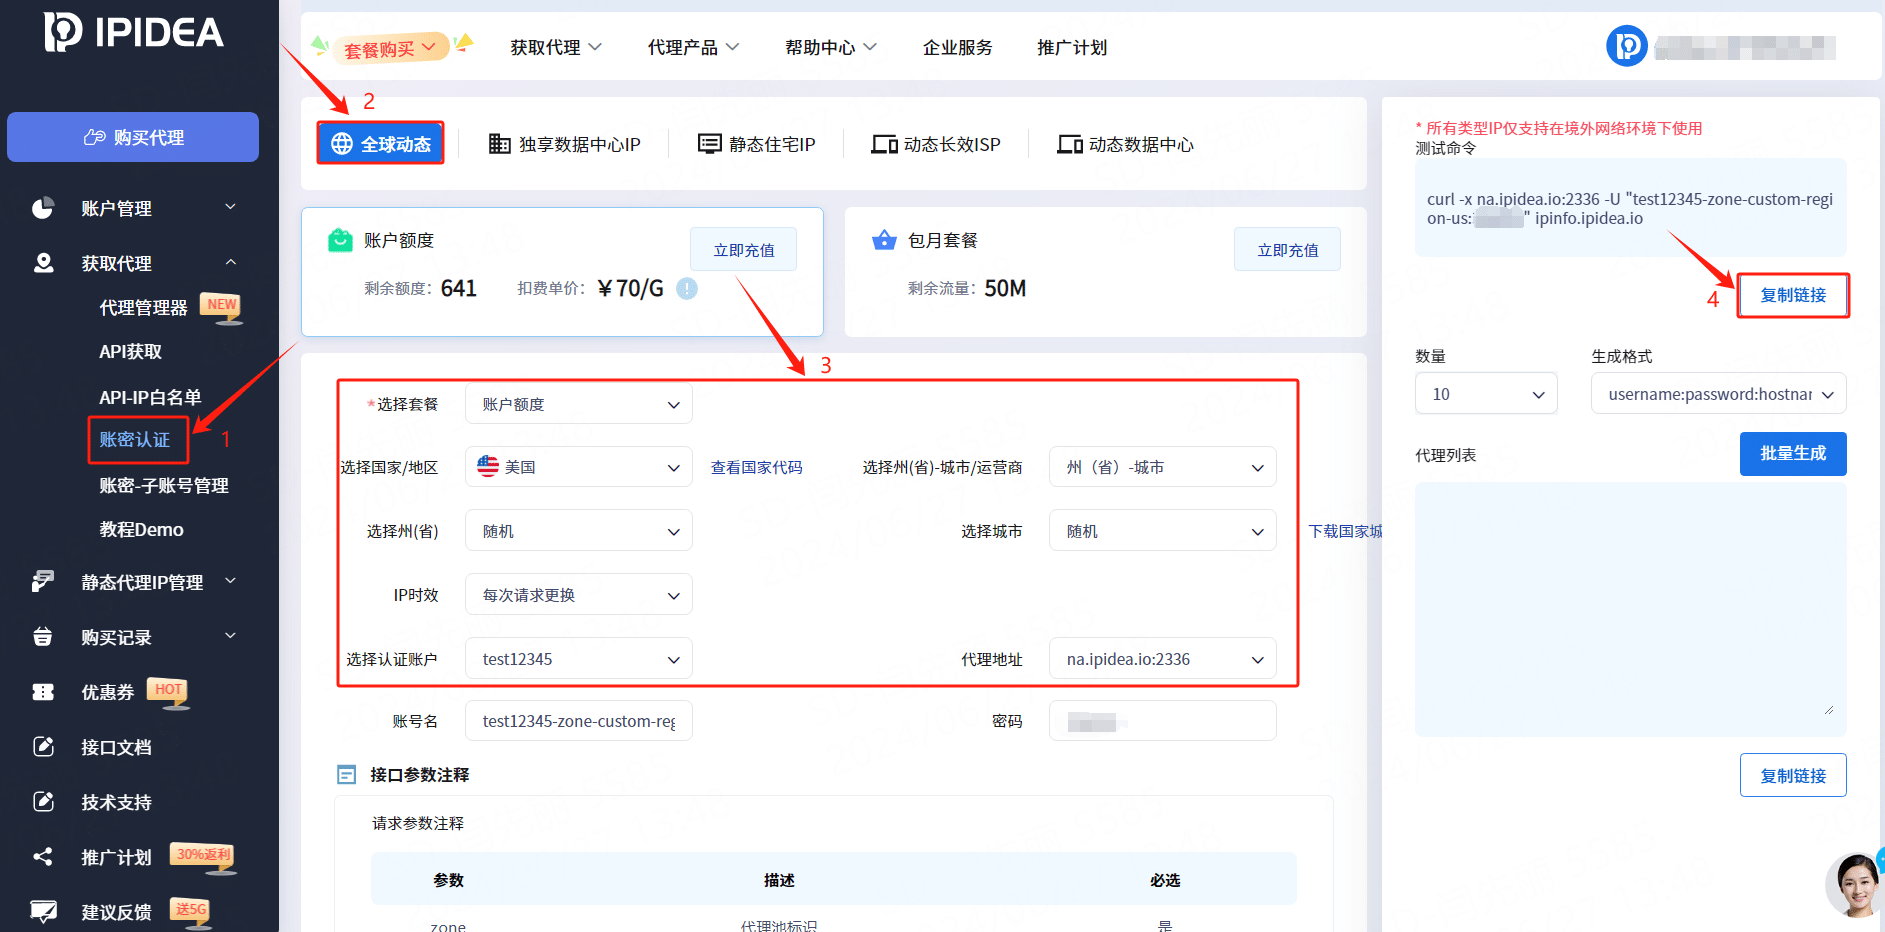Open API-IP白名单 in sidebar
The height and width of the screenshot is (932, 1885).
point(150,397)
